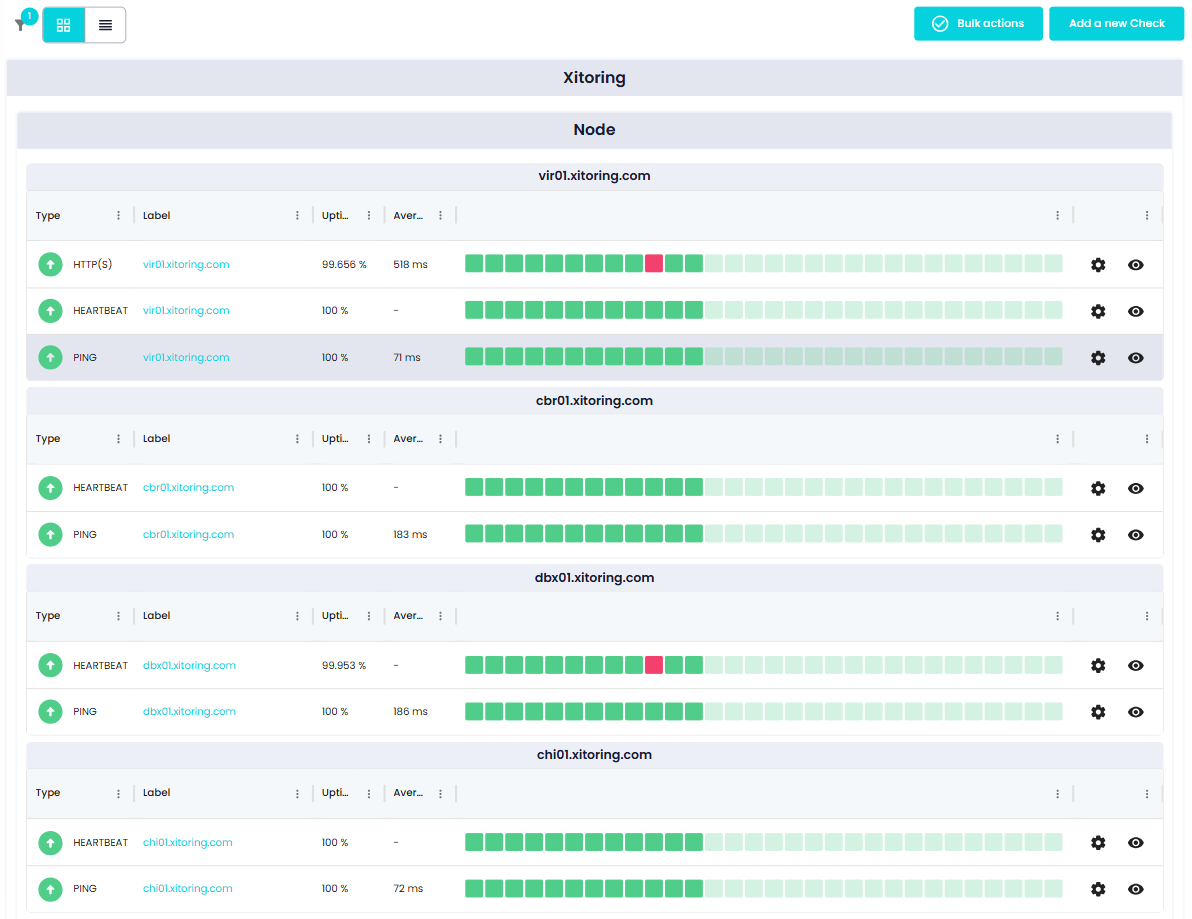Click Add a new Check button

[1116, 24]
